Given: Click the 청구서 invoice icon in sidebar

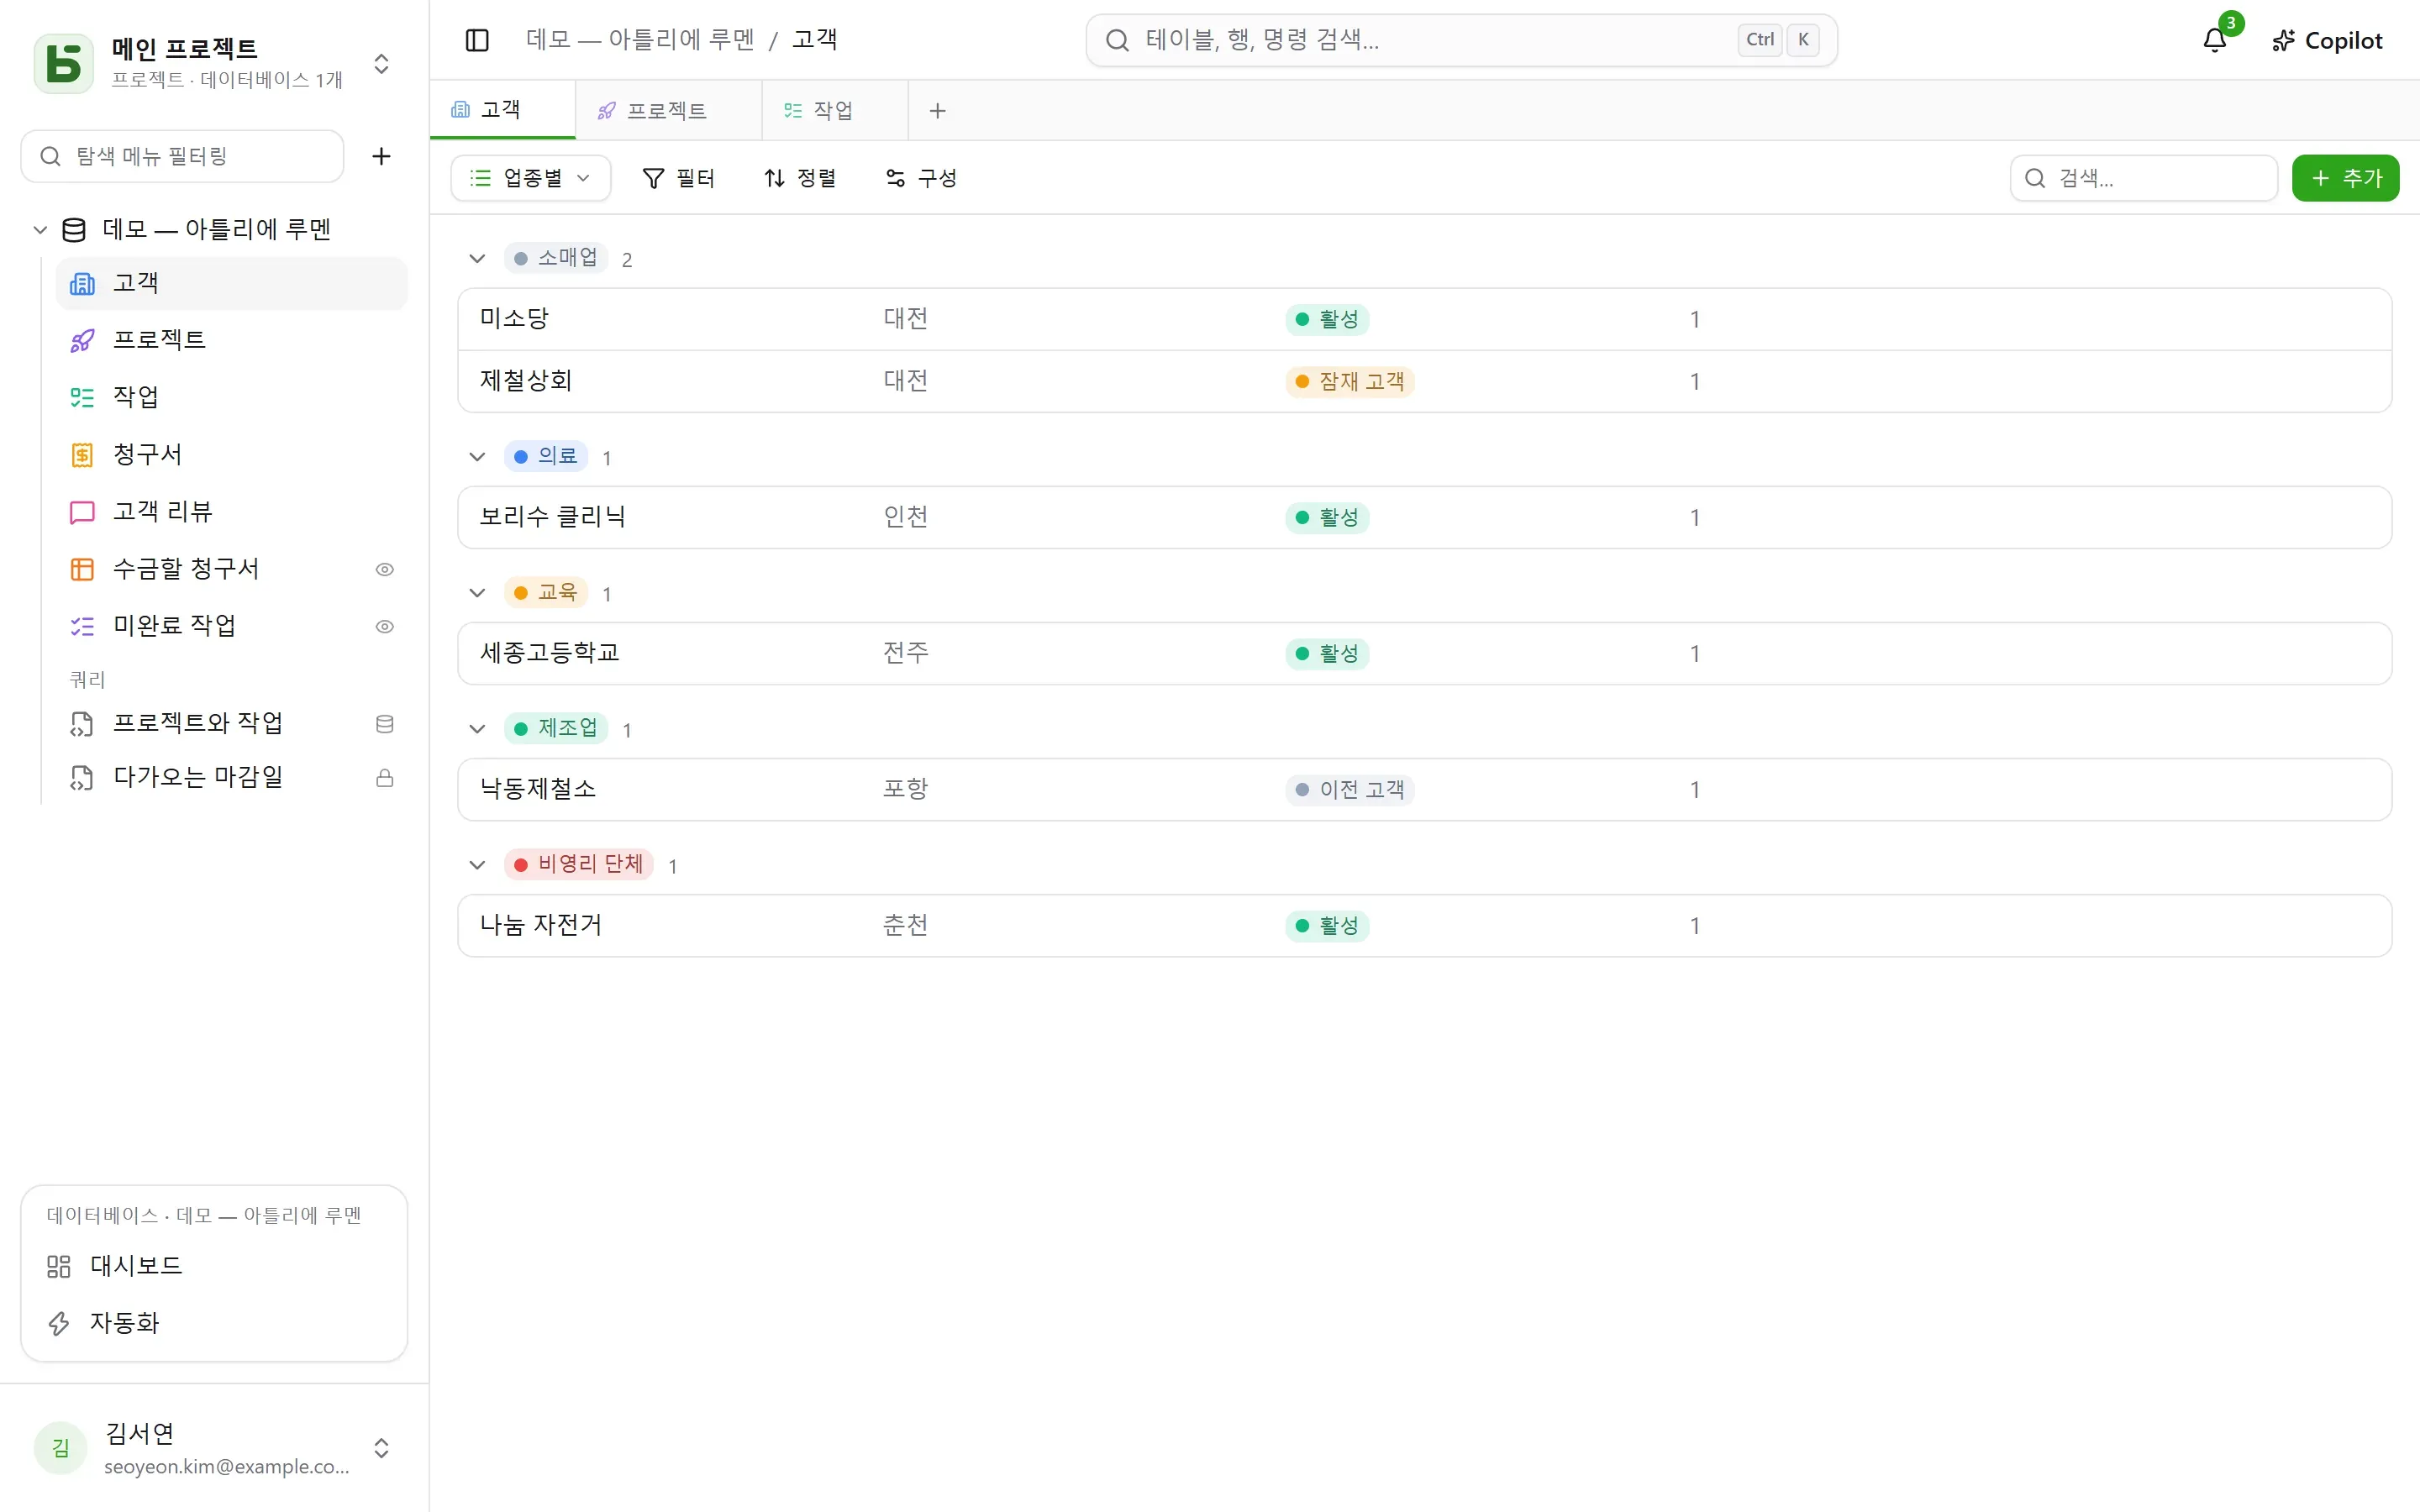Looking at the screenshot, I should tap(82, 455).
